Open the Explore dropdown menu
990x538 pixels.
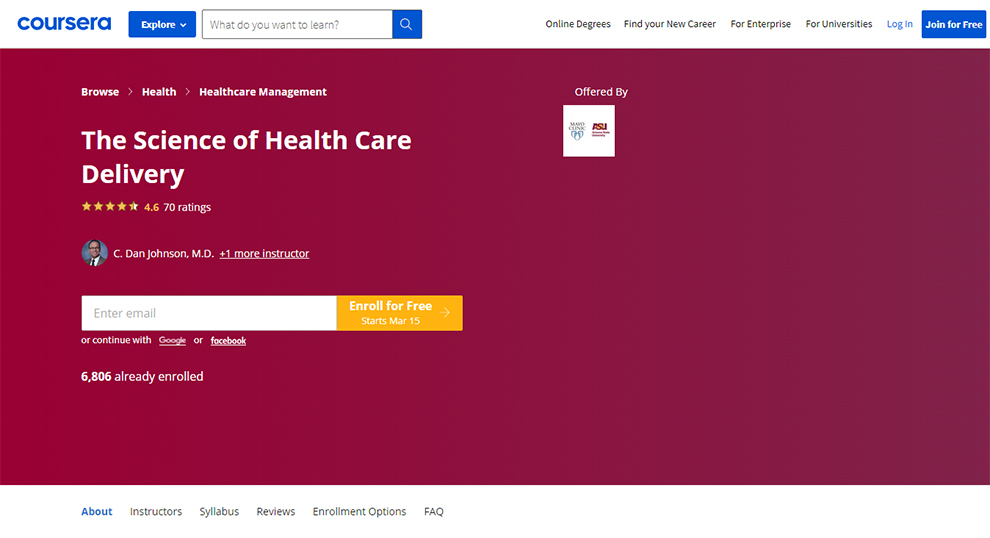[x=162, y=25]
